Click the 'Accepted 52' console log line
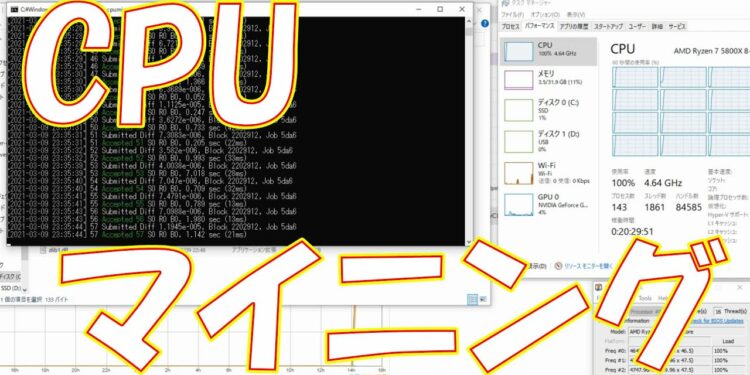Screen dimensions: 750x375 coord(127,158)
